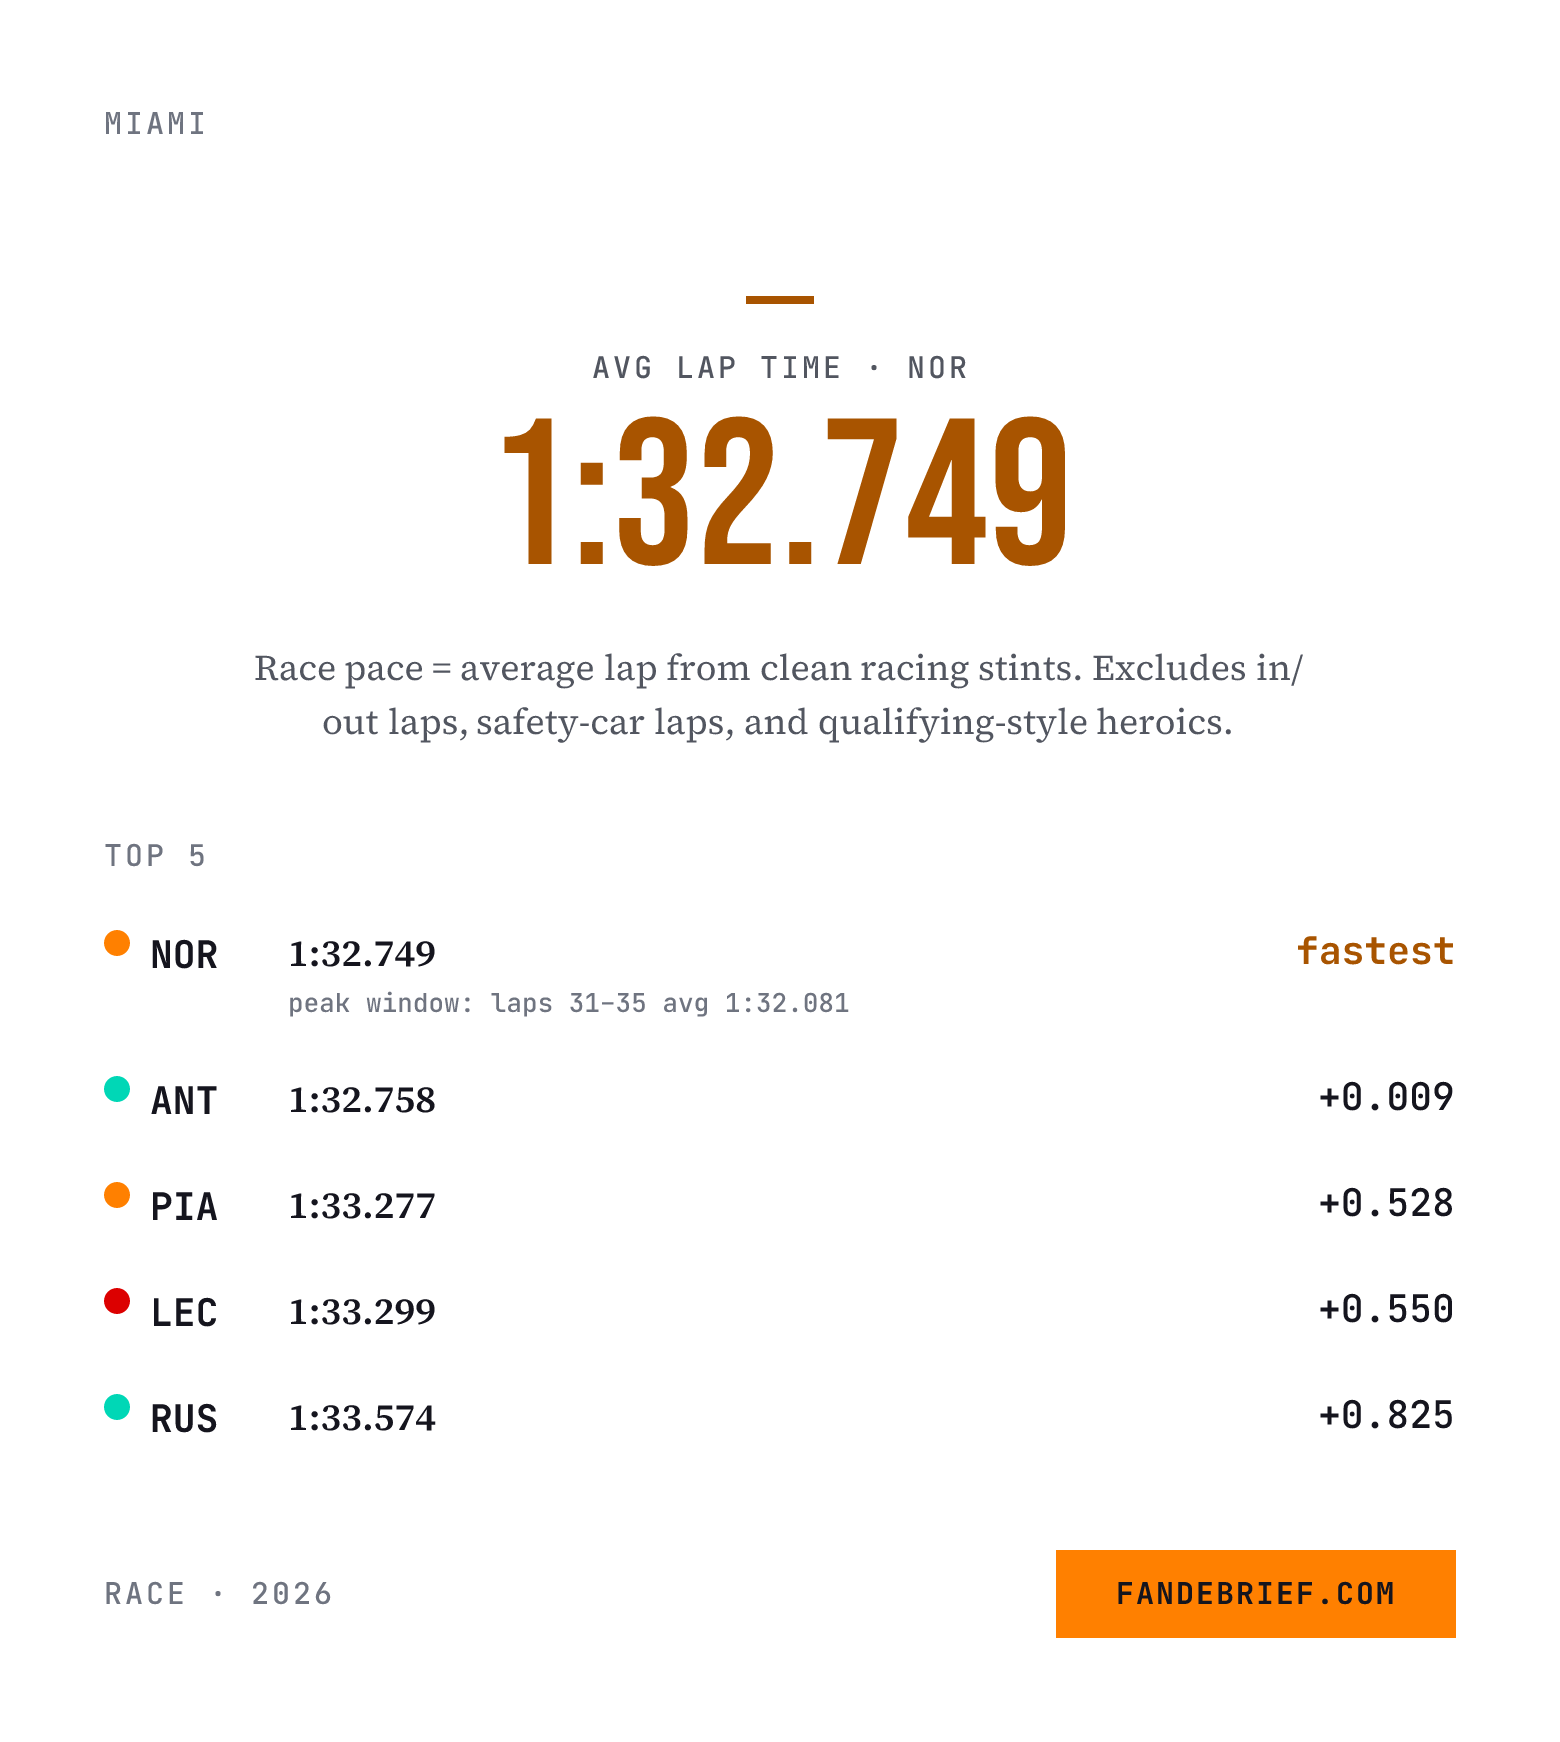The image size is (1560, 1742).
Task: Click the red dot beside LEC
Action: click(x=117, y=1301)
